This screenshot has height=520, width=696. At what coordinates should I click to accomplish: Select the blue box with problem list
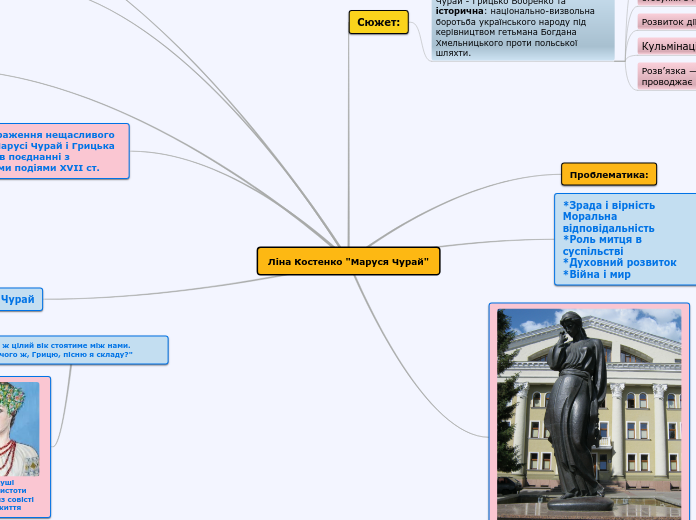pyautogui.click(x=625, y=239)
